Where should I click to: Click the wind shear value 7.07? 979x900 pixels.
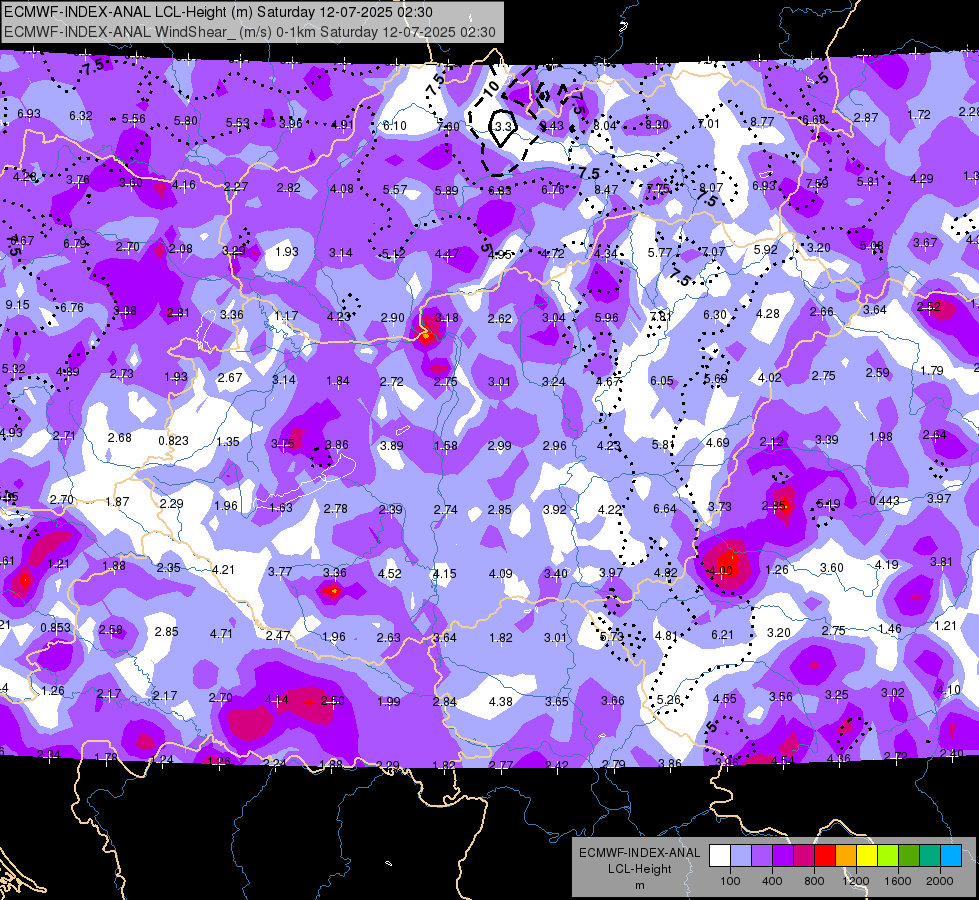pyautogui.click(x=714, y=252)
